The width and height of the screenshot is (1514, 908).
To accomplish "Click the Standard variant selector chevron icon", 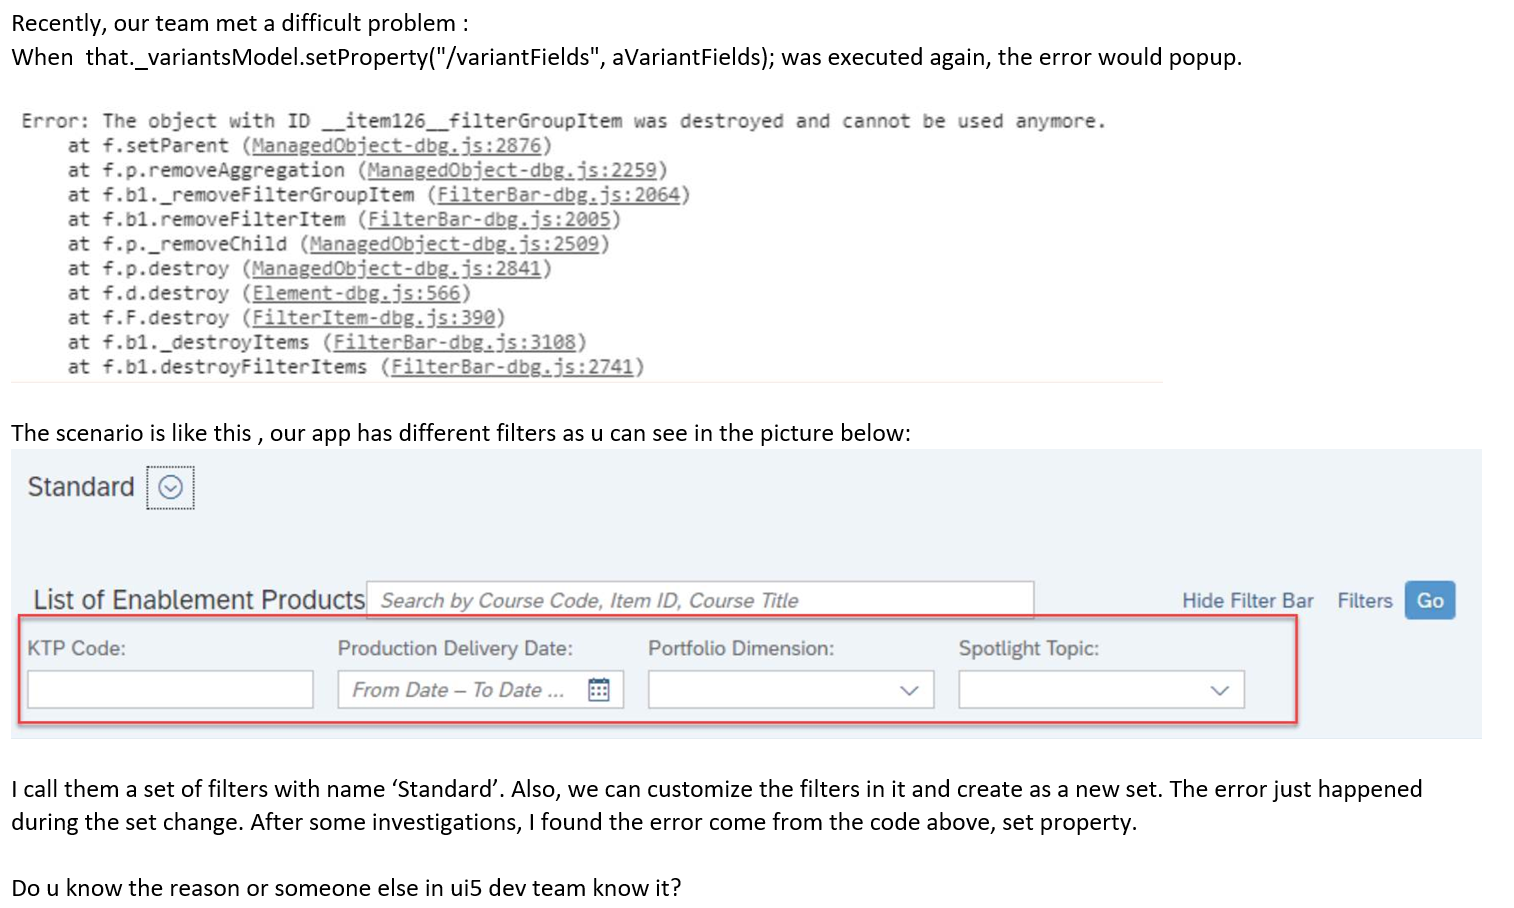I will coord(170,487).
